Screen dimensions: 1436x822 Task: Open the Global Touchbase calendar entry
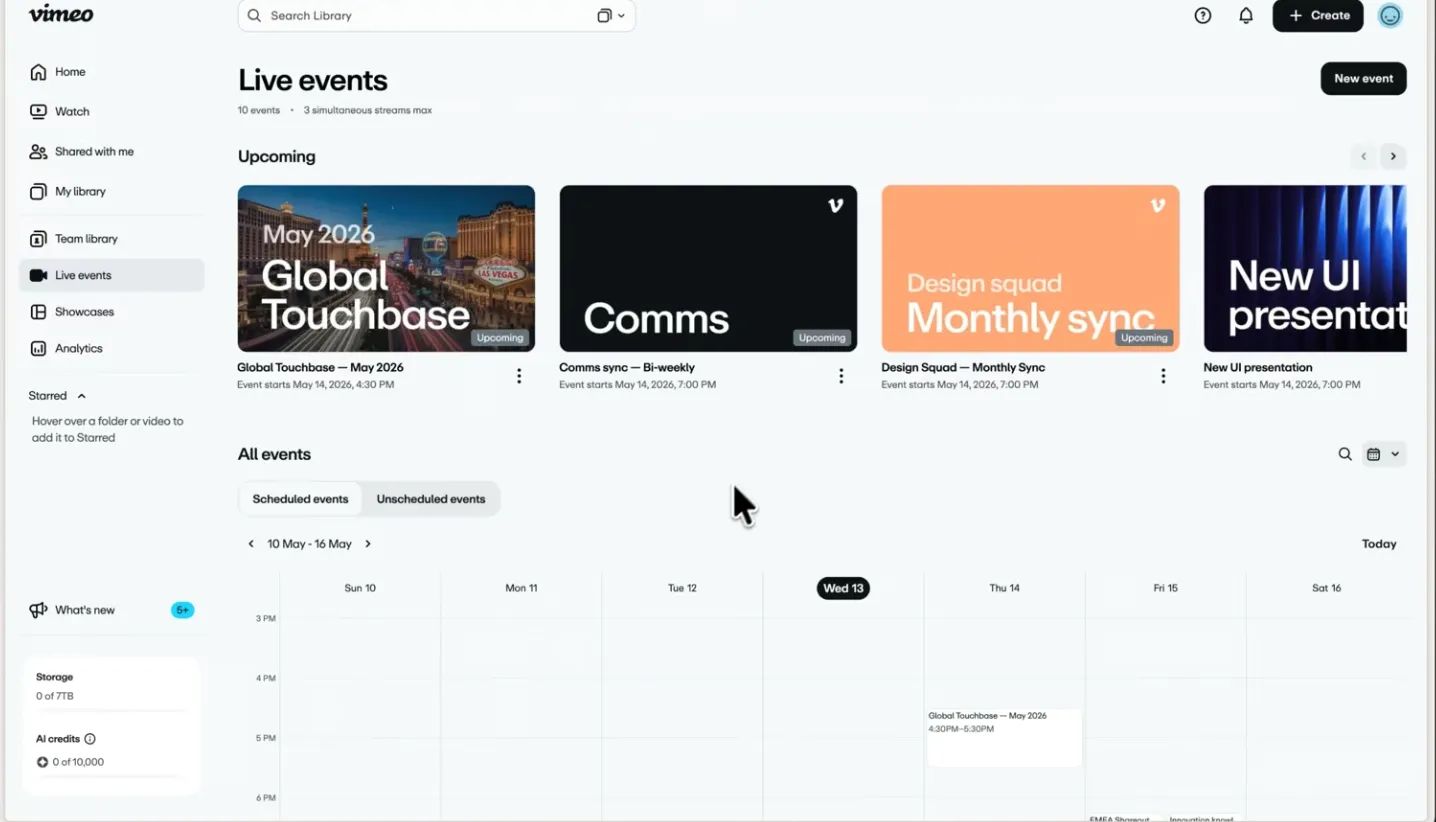coord(1004,738)
